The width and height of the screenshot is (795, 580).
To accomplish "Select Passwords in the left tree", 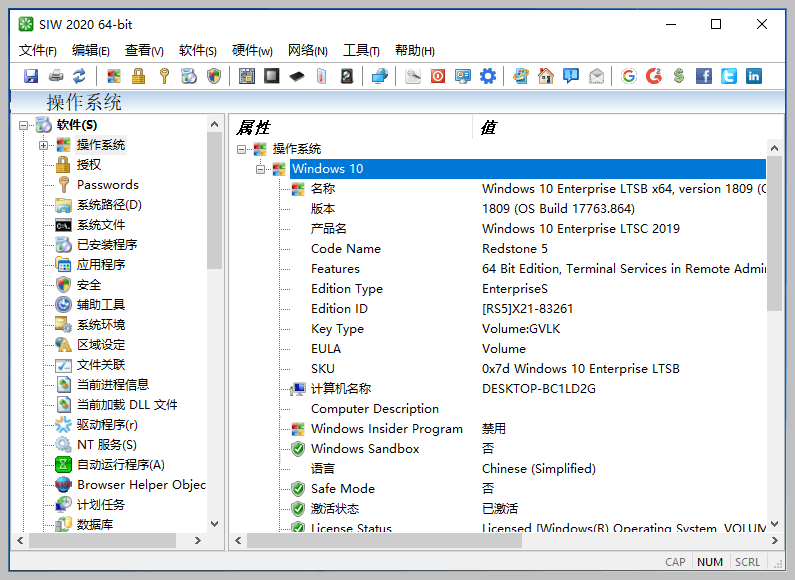I will click(x=108, y=185).
